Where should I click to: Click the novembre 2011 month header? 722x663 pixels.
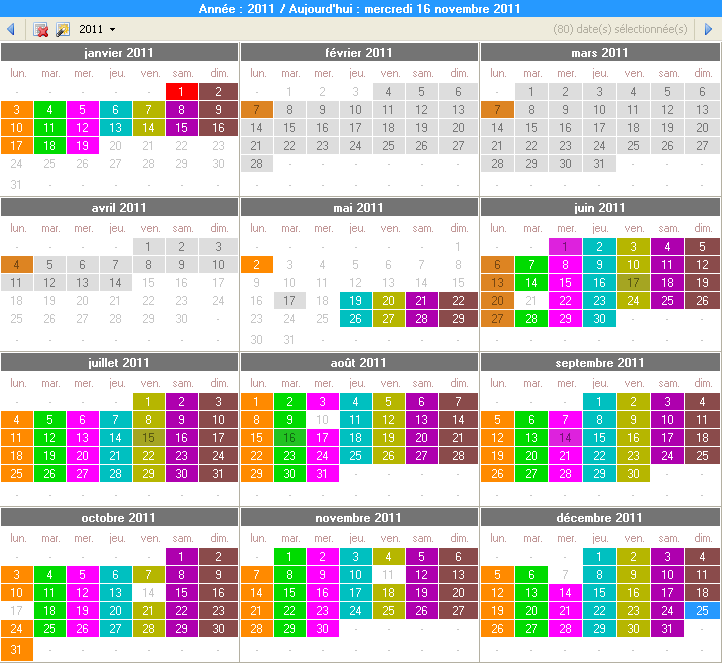tap(359, 518)
